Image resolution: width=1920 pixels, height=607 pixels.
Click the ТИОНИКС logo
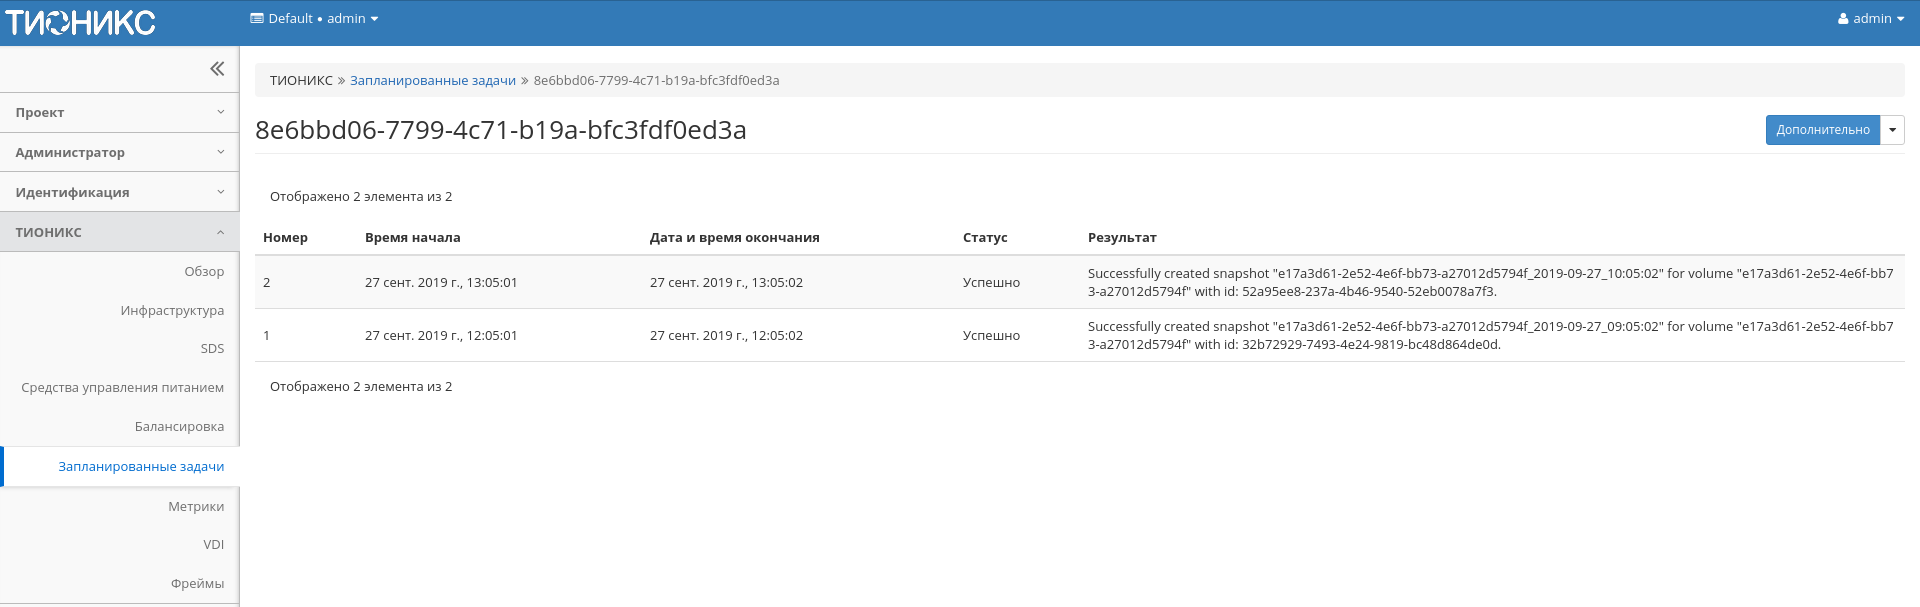pos(80,22)
